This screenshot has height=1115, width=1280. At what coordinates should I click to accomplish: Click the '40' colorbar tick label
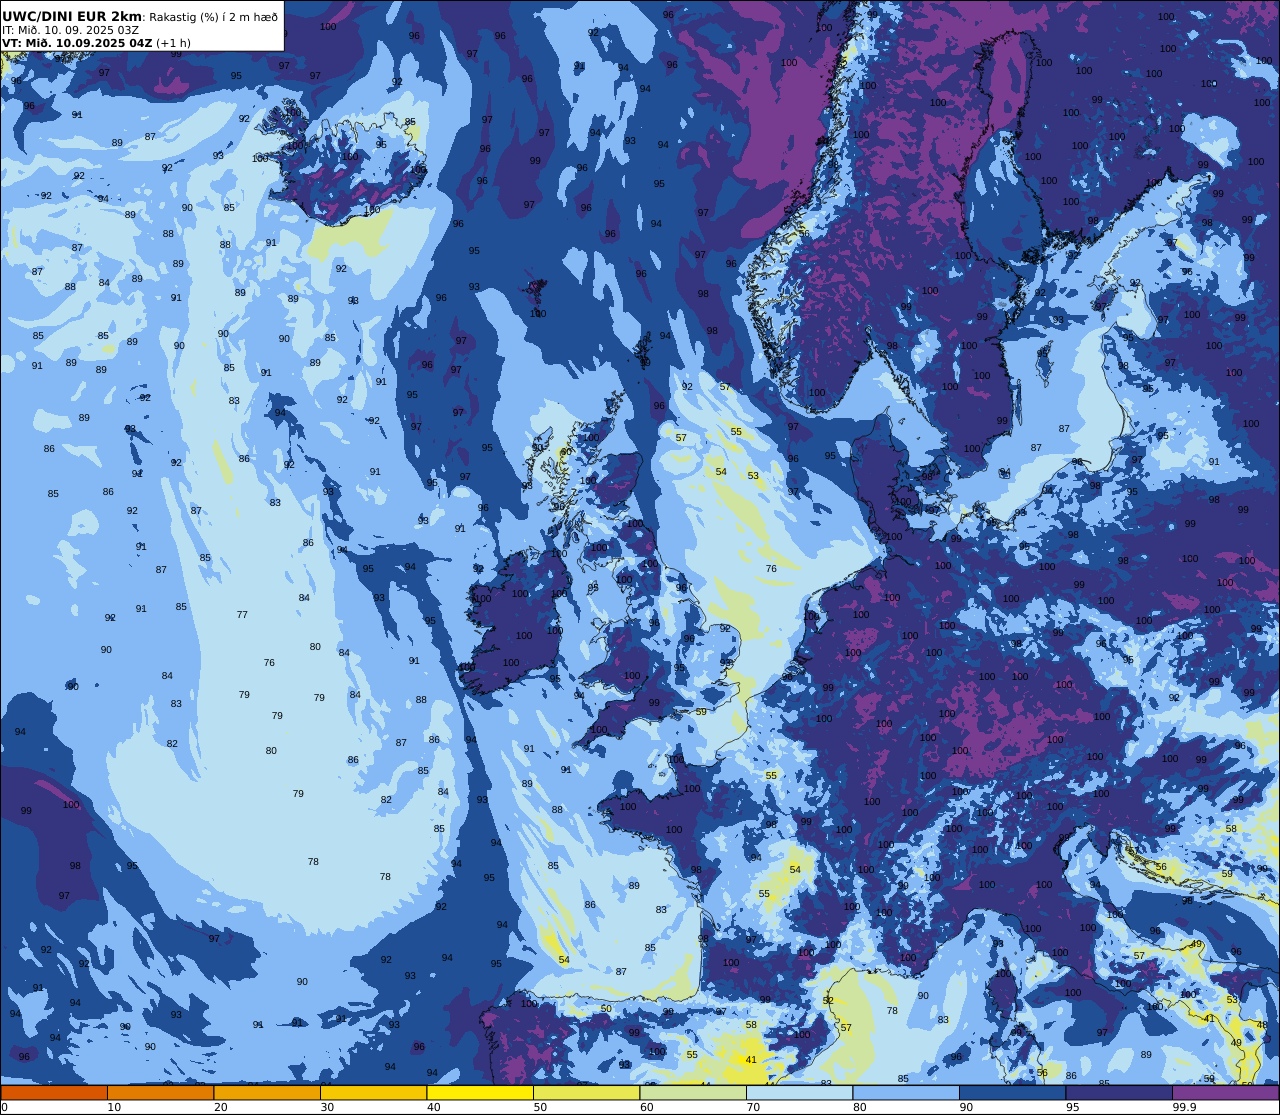point(433,1107)
